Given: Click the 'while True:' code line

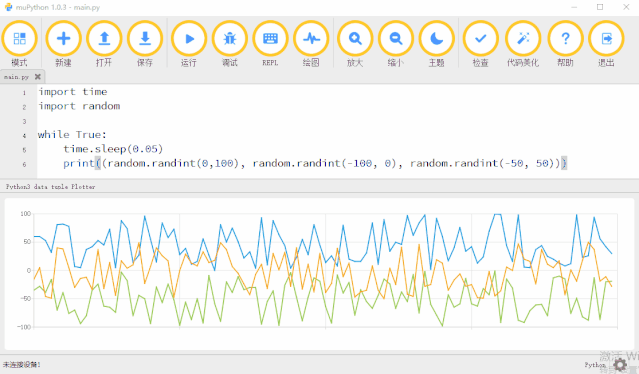Looking at the screenshot, I should [72, 135].
